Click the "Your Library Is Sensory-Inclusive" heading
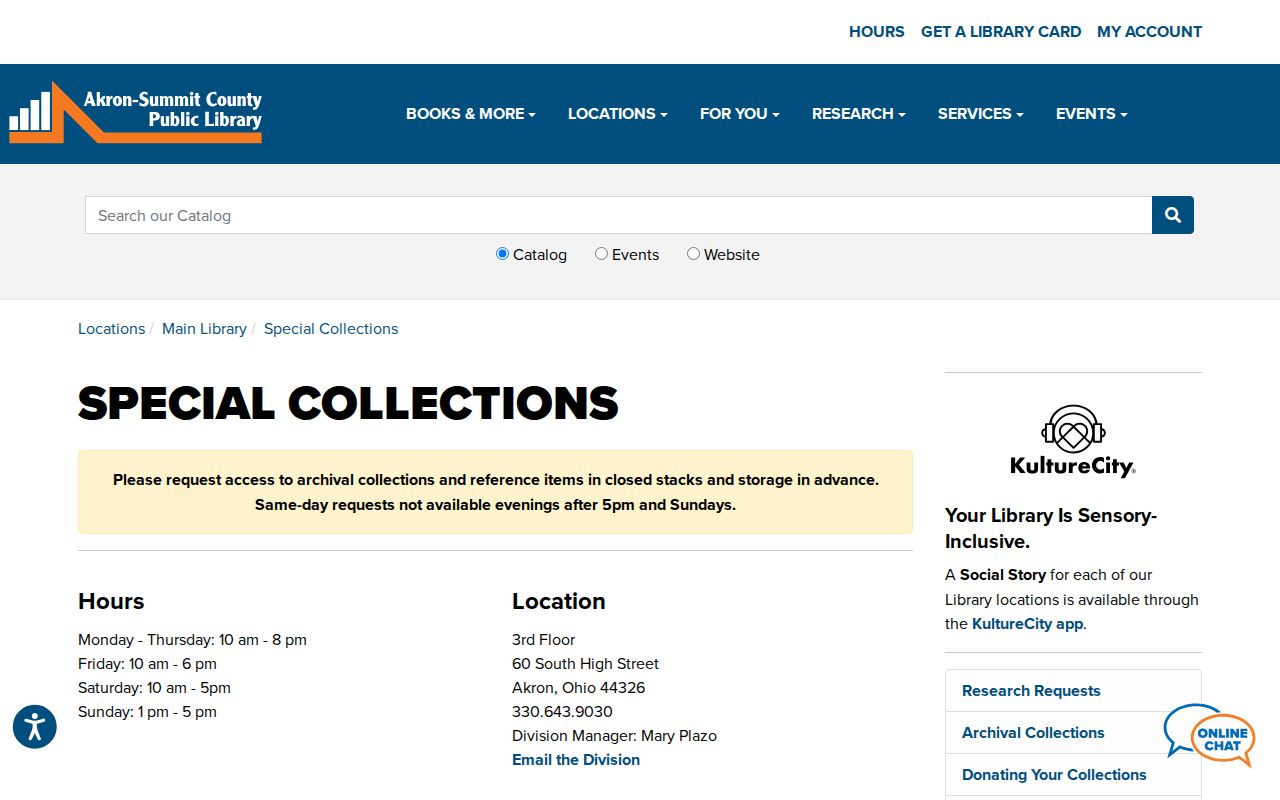The height and width of the screenshot is (800, 1280). (x=1051, y=528)
